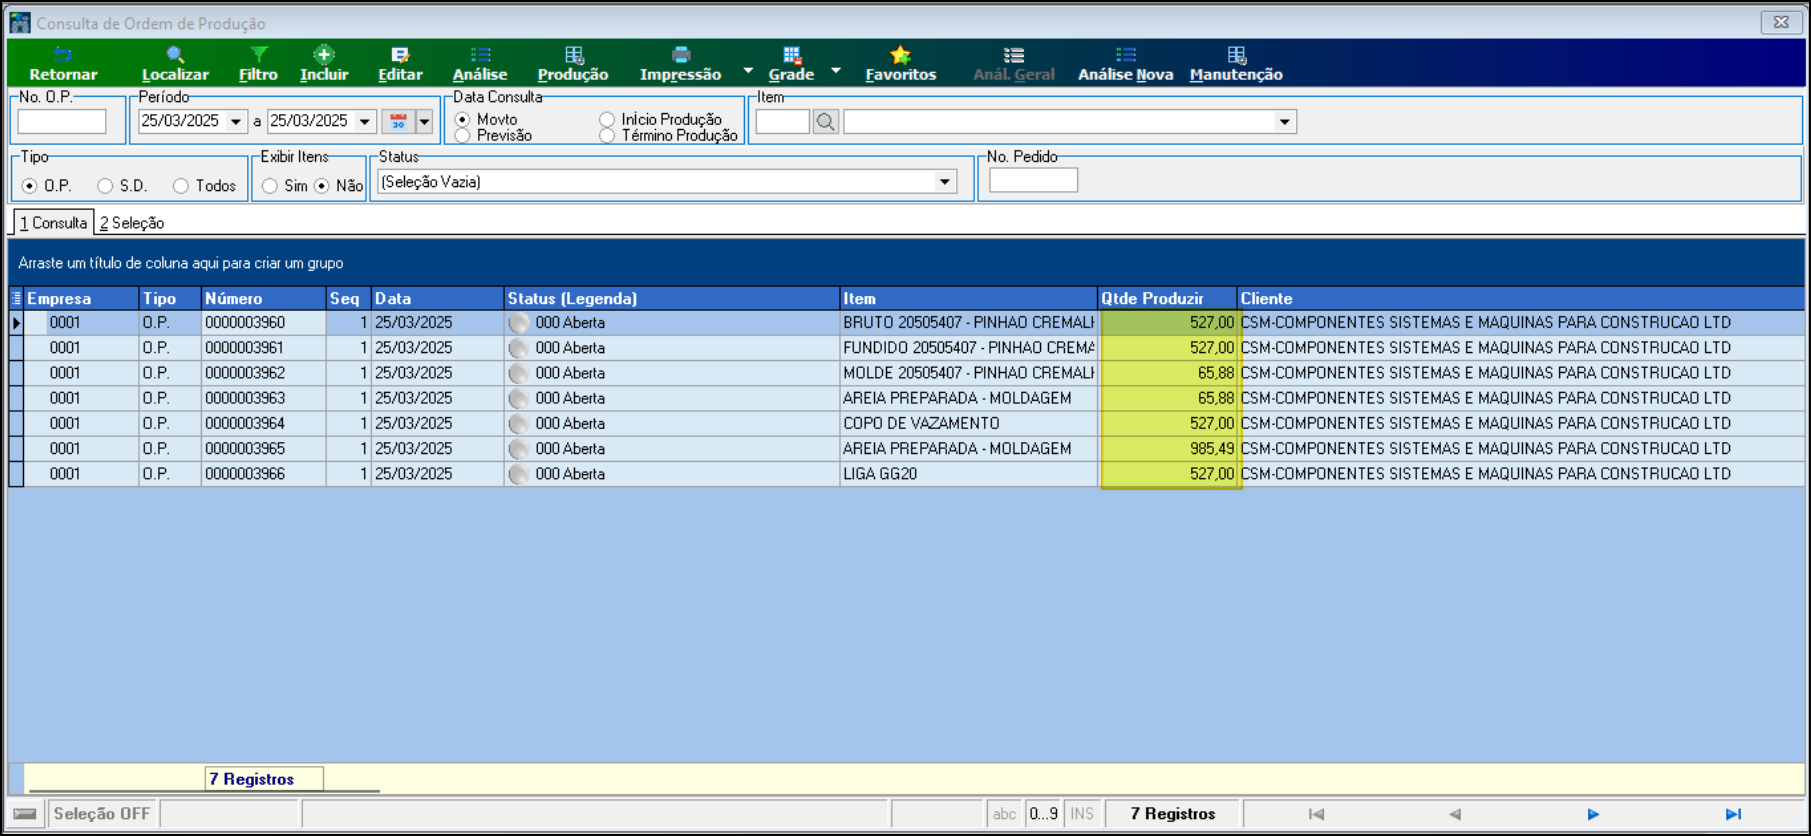This screenshot has height=836, width=1811.
Task: Go to previous record arrow
Action: click(1455, 814)
